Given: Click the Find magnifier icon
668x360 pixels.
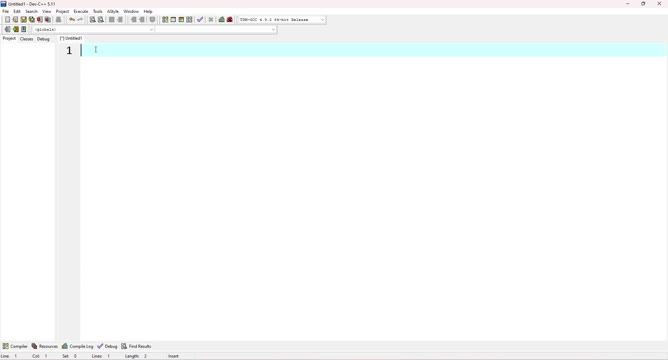Looking at the screenshot, I should (92, 20).
